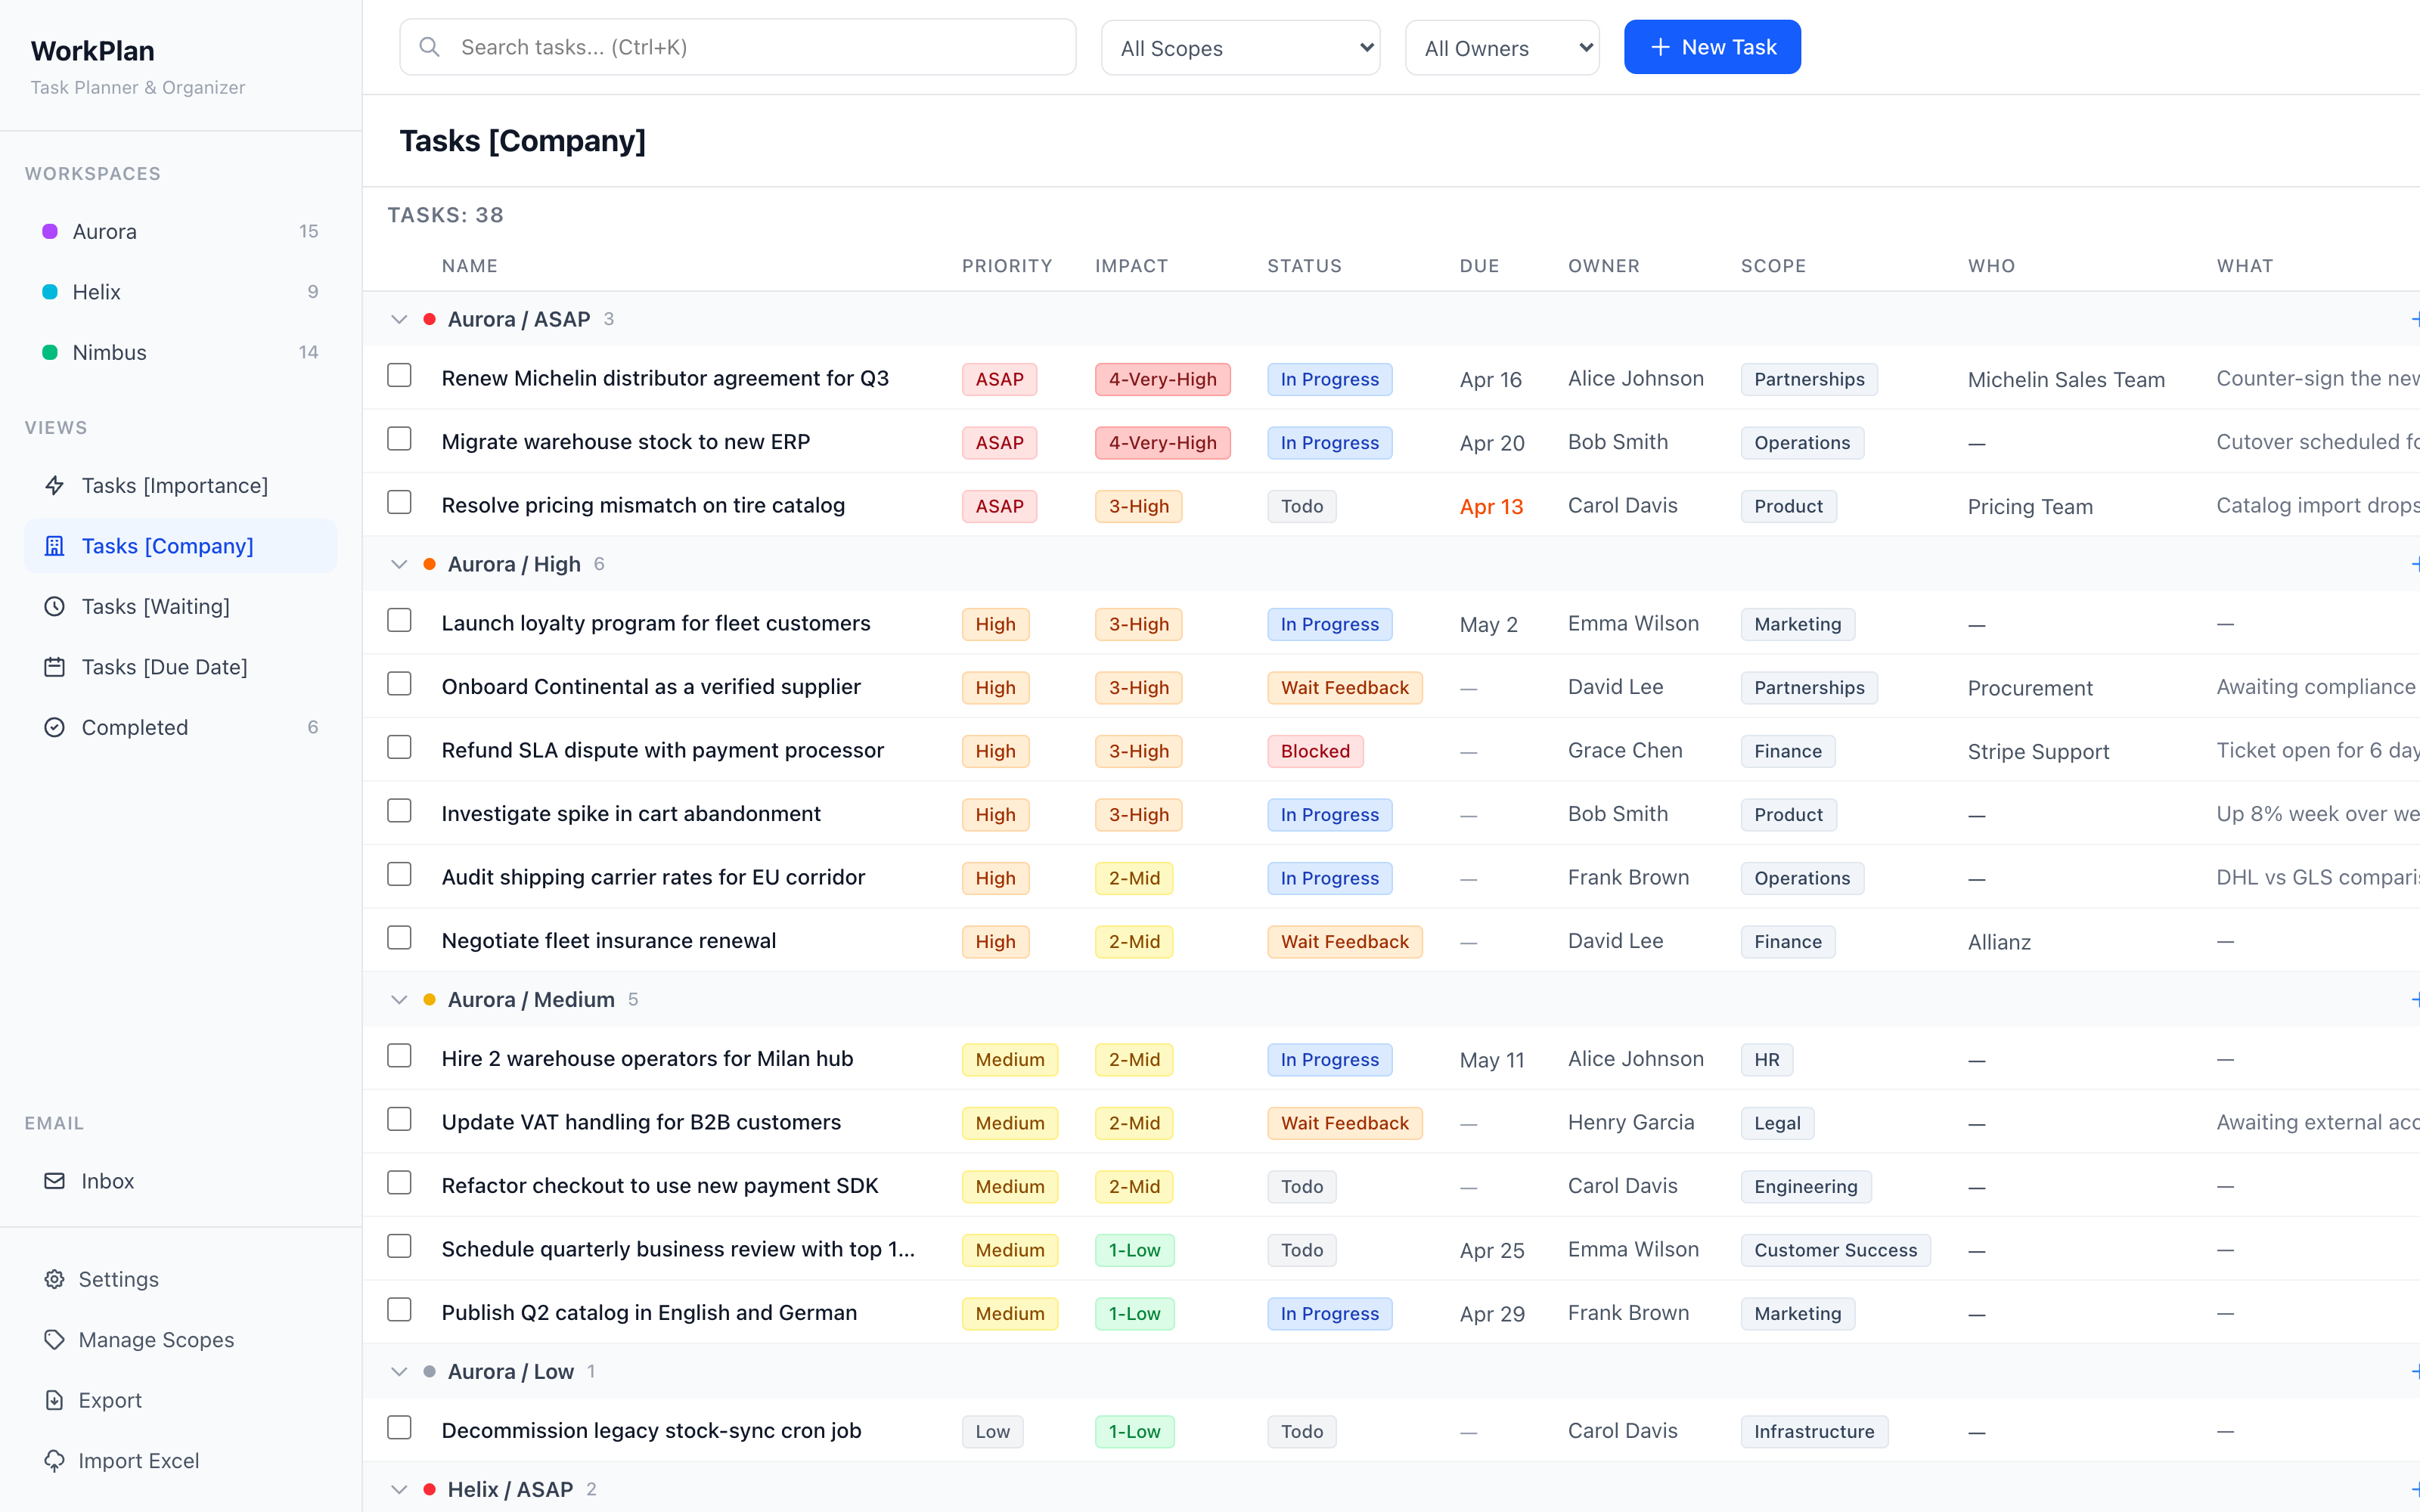This screenshot has height=1512, width=2420.
Task: Collapse the Aurora / ASAP group
Action: coord(399,320)
